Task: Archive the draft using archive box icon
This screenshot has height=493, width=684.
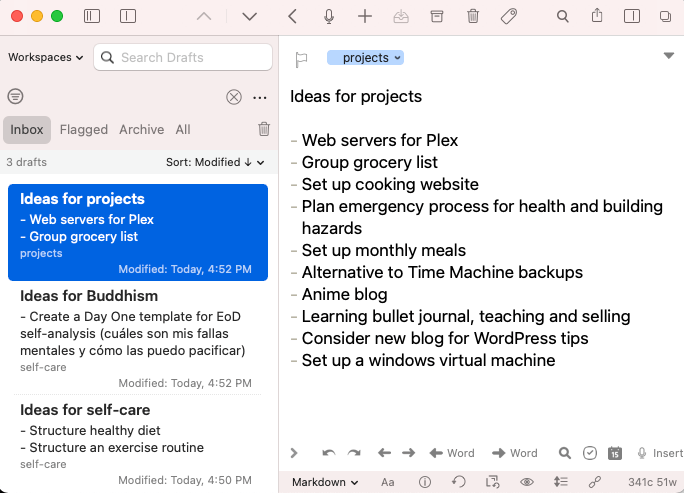Action: click(437, 17)
